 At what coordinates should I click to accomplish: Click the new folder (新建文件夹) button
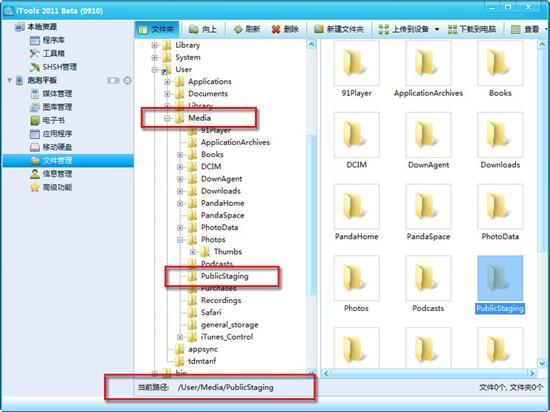coord(339,29)
